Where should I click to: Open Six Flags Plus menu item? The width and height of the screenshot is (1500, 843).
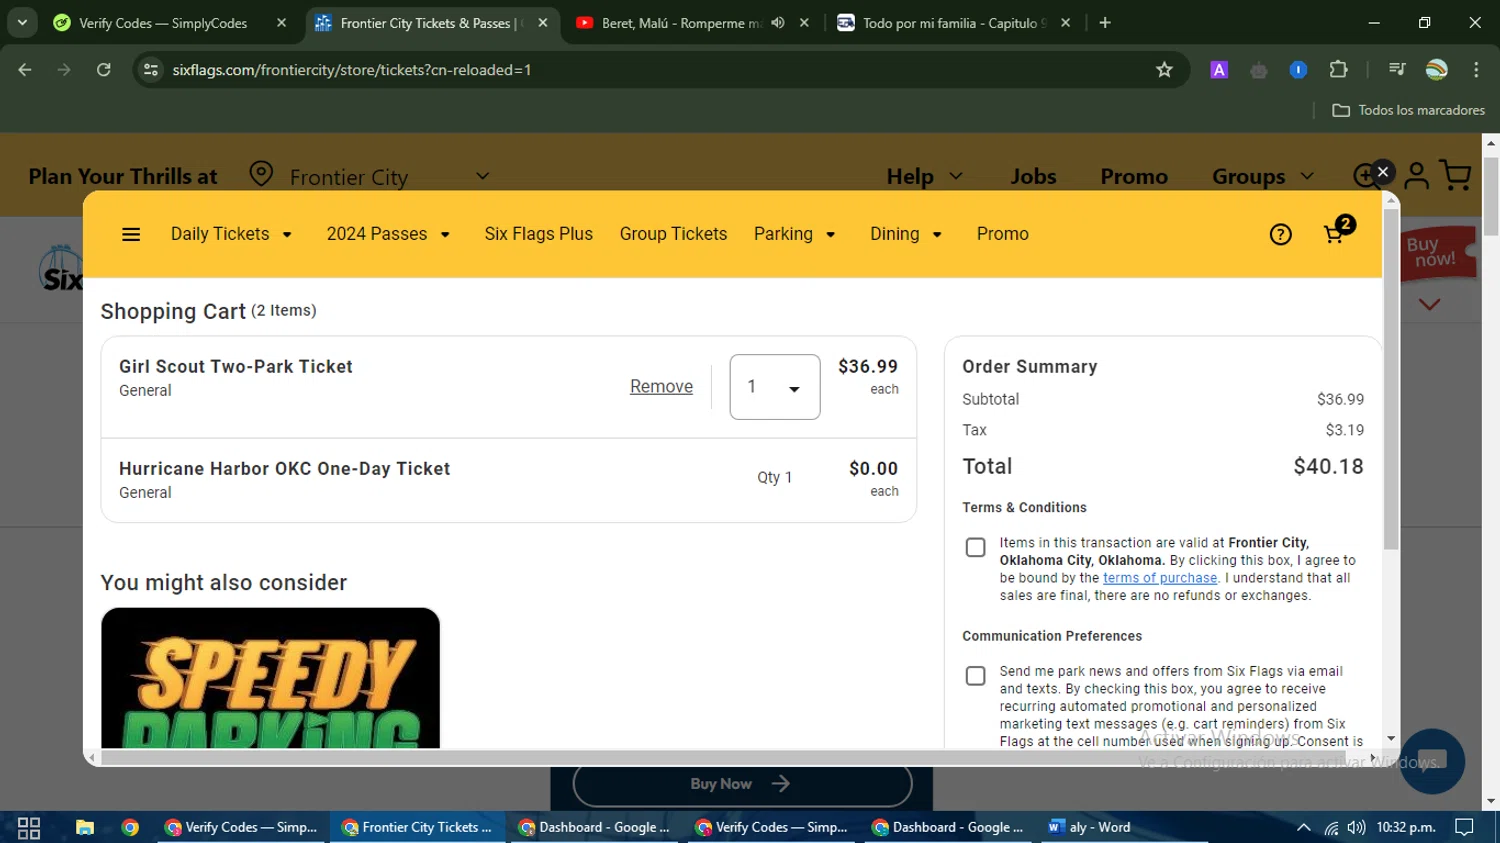(538, 234)
